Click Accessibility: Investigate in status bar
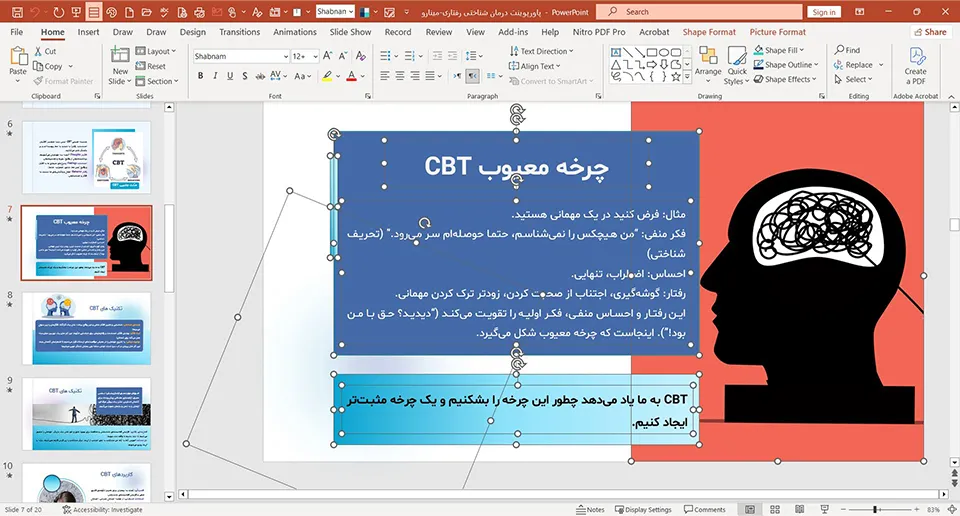The height and width of the screenshot is (516, 960). coord(102,509)
